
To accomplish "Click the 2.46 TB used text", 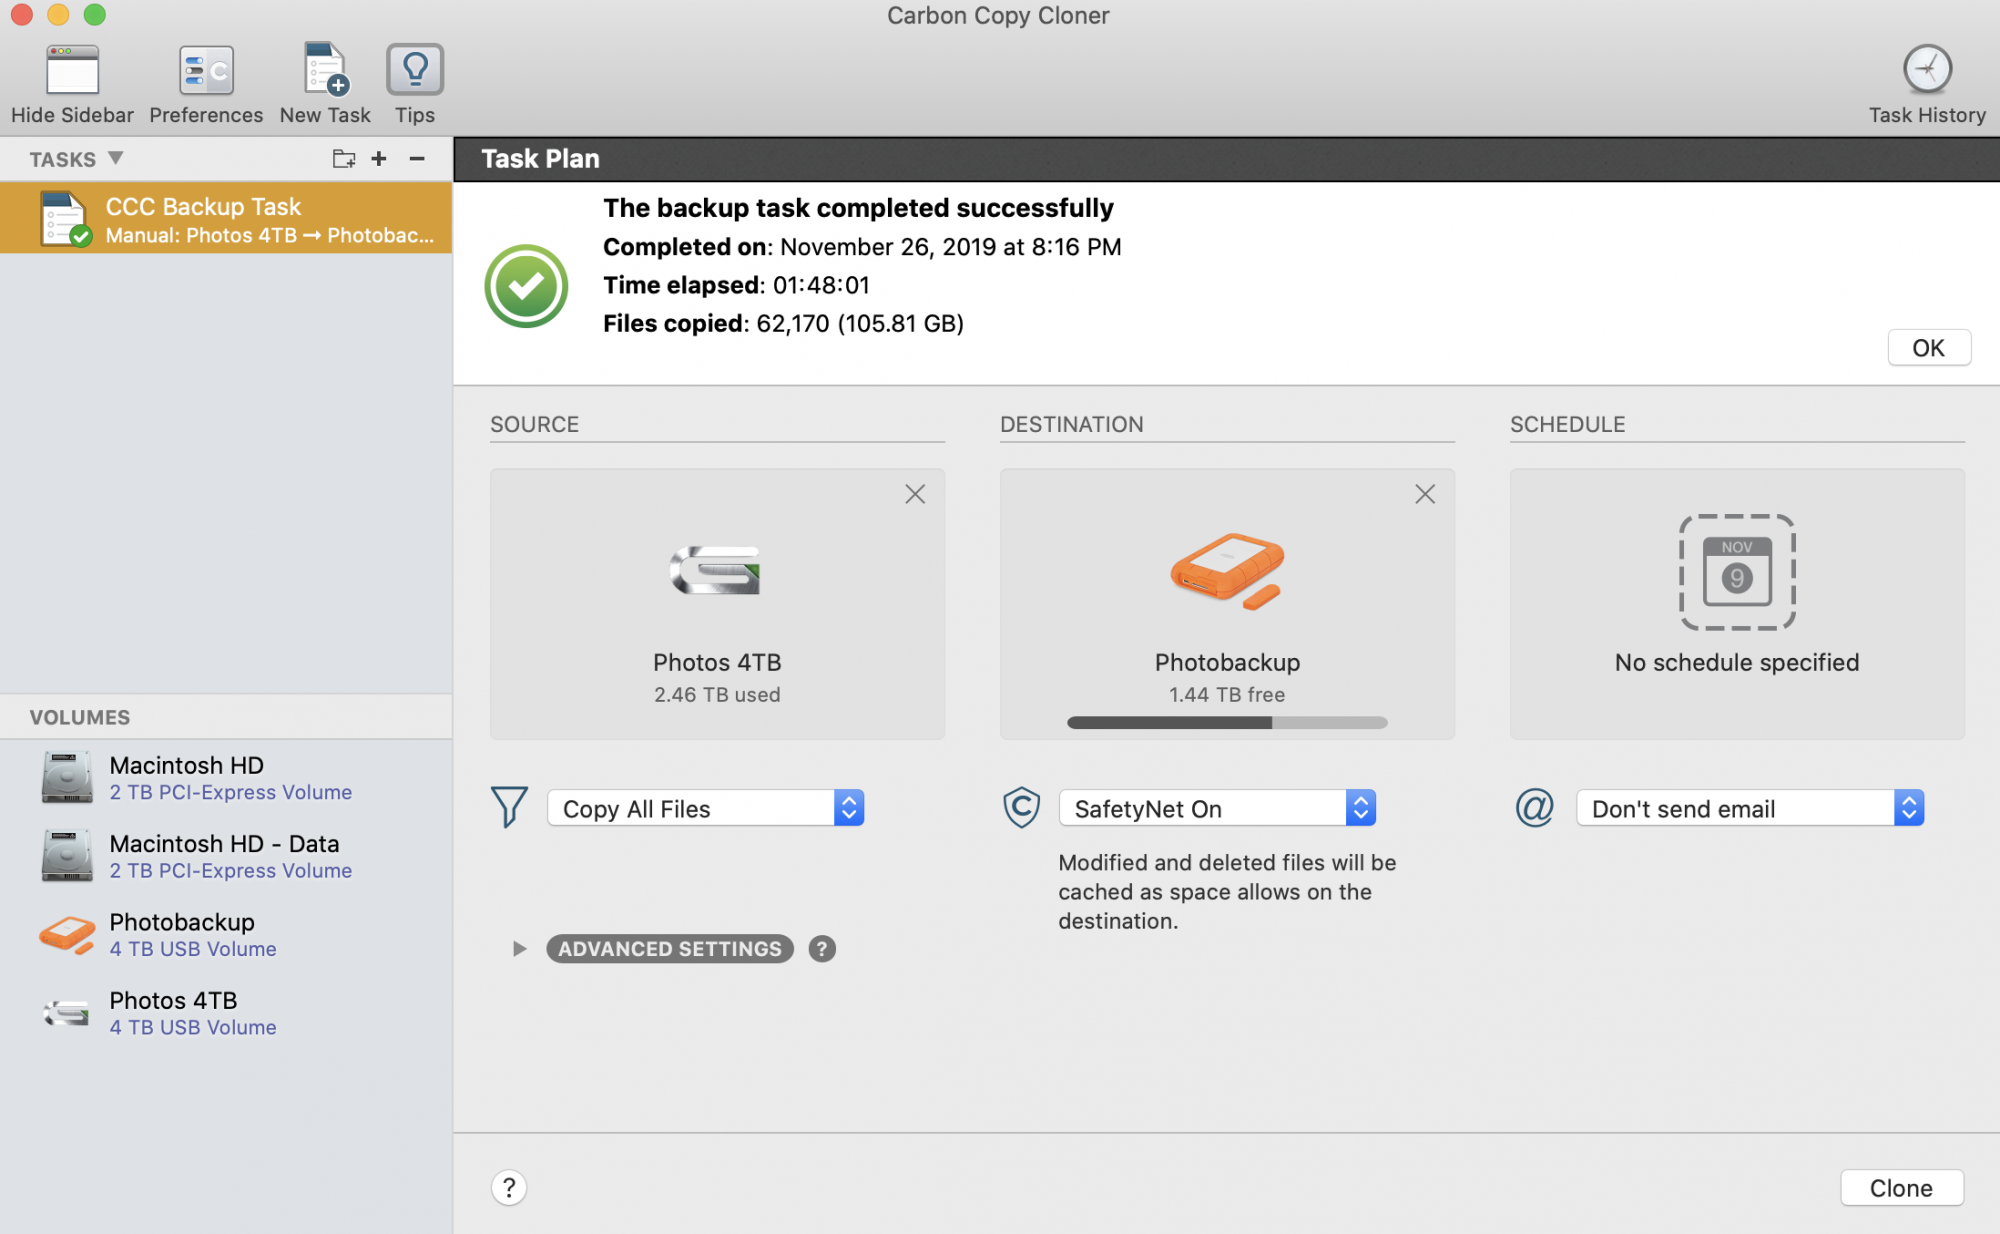I will (717, 695).
